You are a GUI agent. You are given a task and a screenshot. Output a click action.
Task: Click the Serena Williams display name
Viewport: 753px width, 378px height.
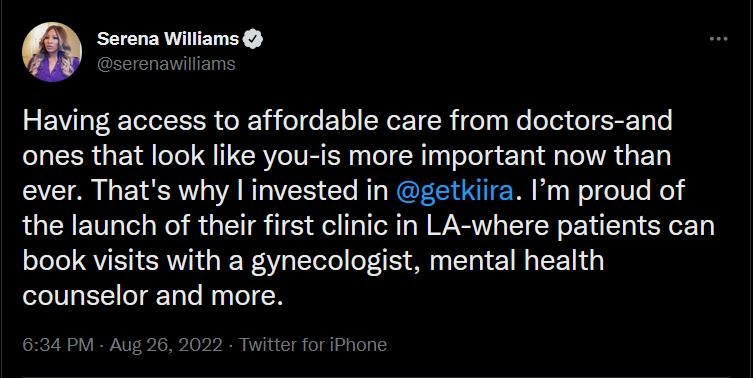168,39
